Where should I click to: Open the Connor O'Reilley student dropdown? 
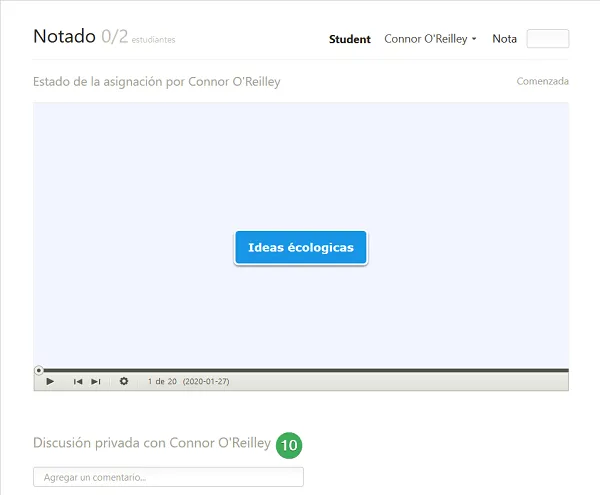(430, 39)
